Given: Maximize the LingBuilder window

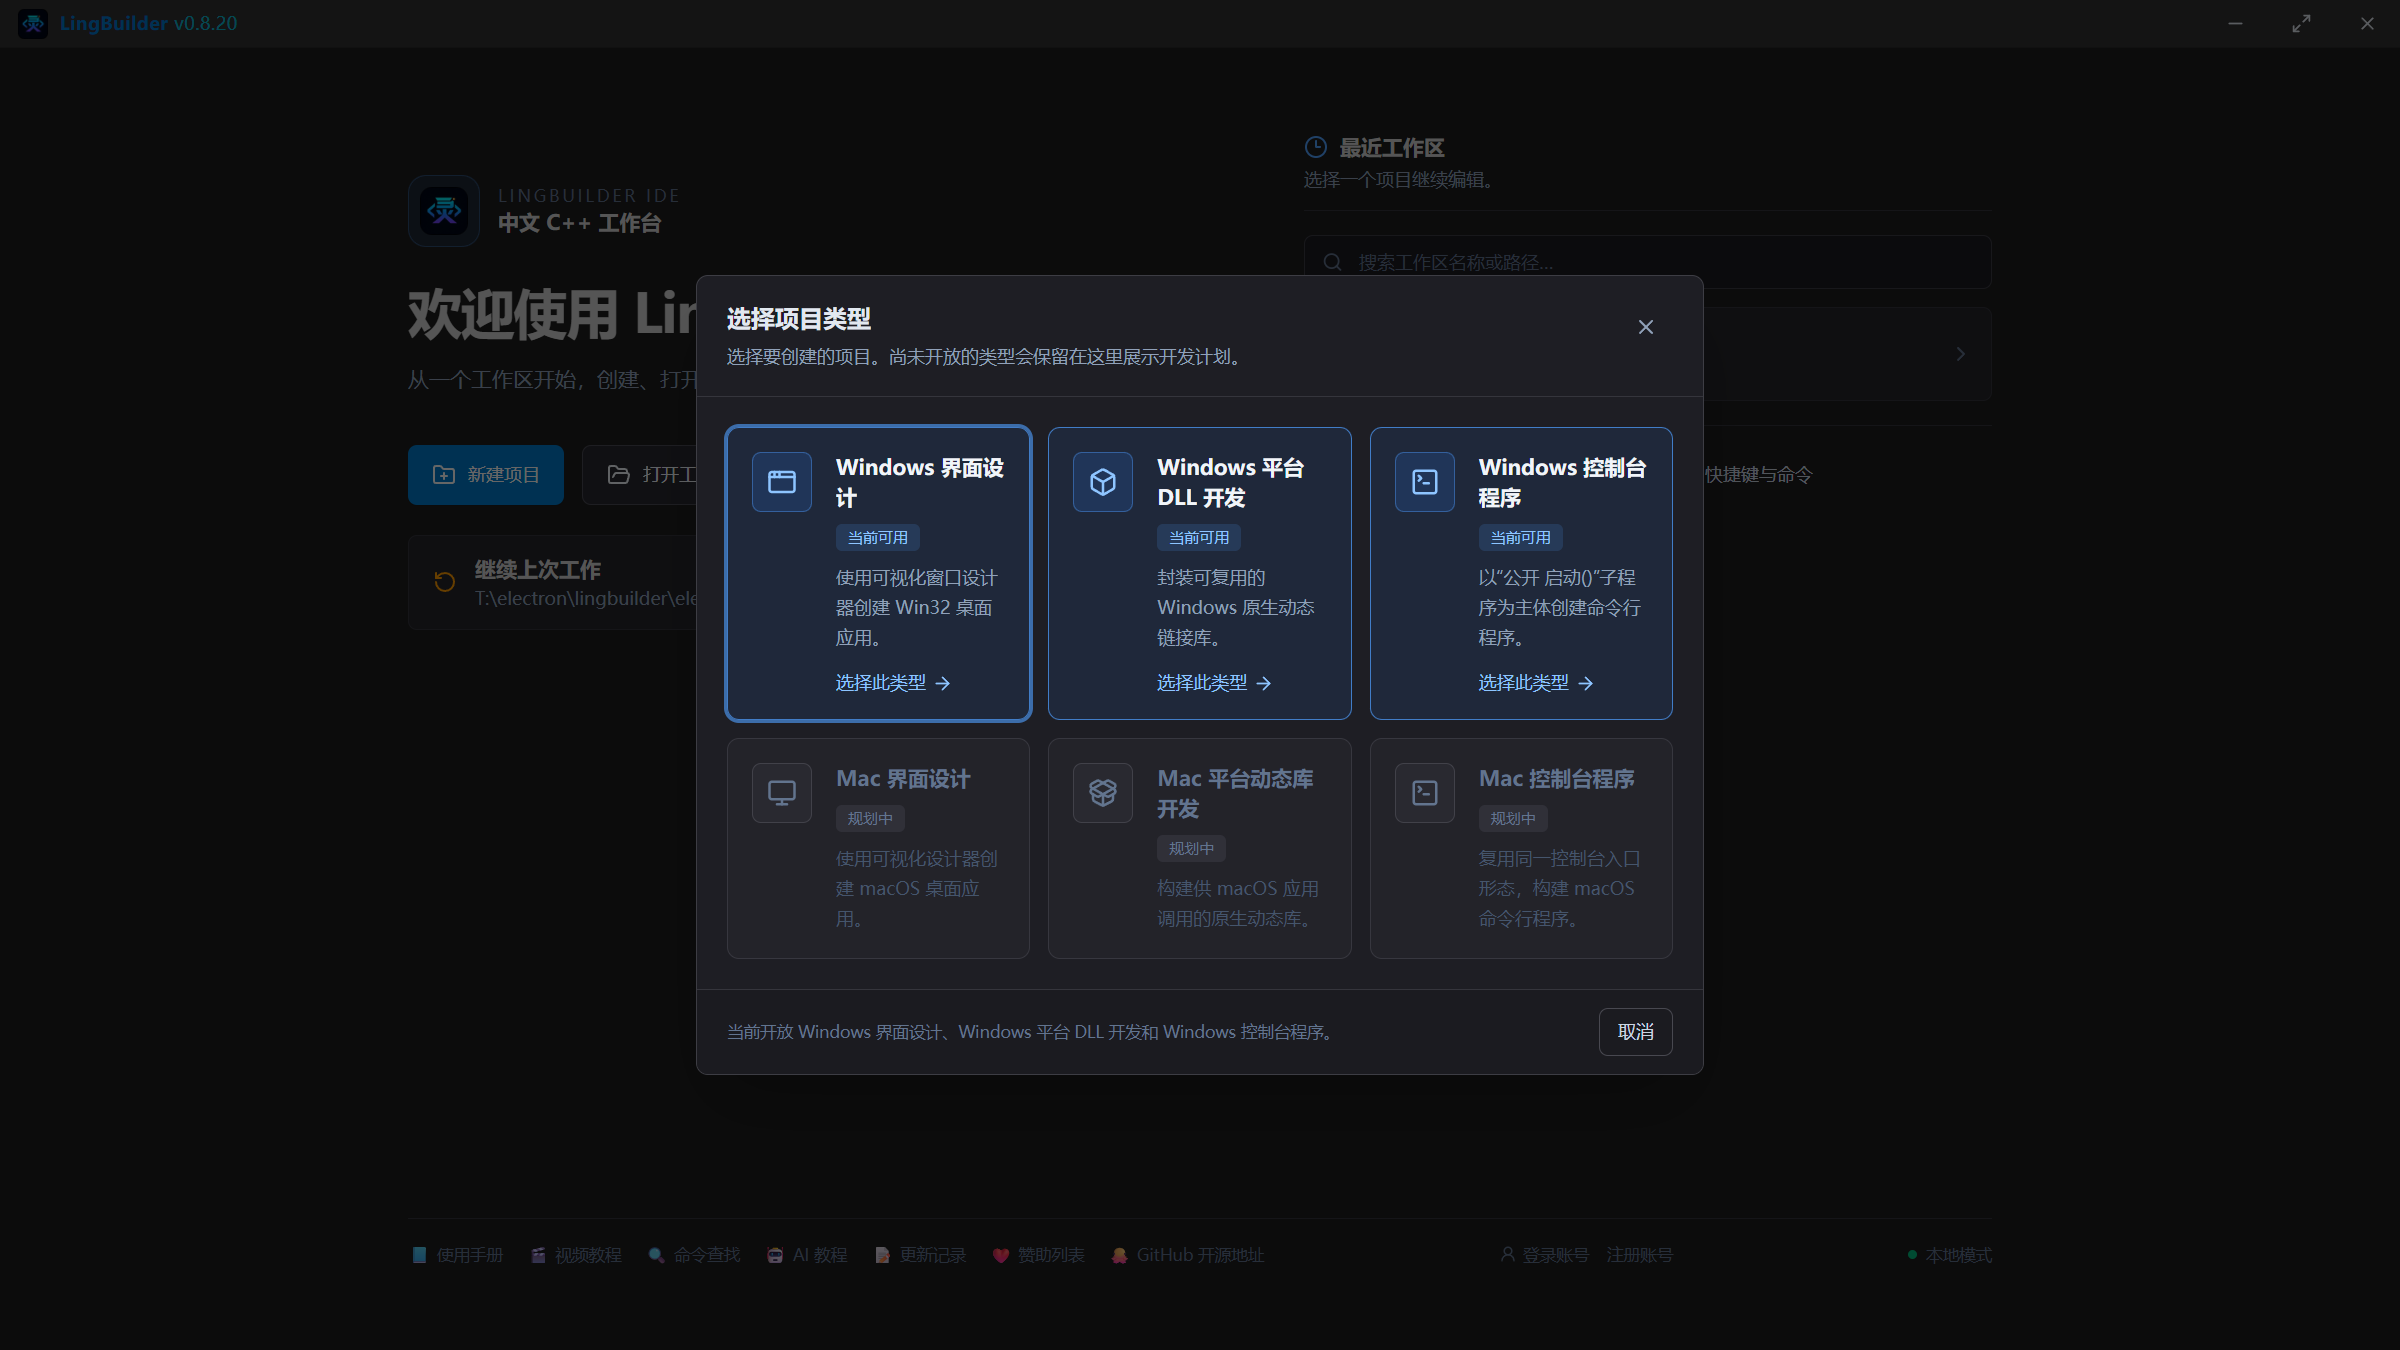Looking at the screenshot, I should 2301,23.
